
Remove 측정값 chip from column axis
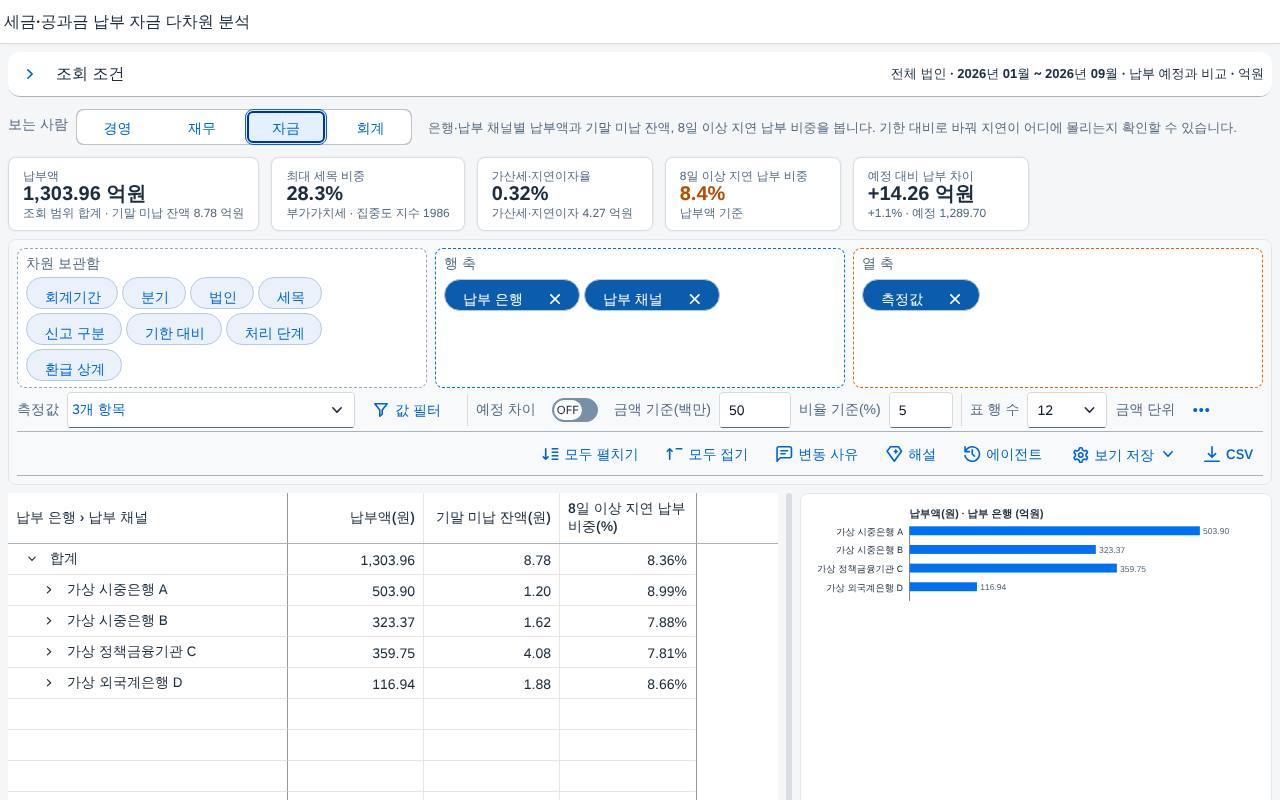[x=955, y=299]
